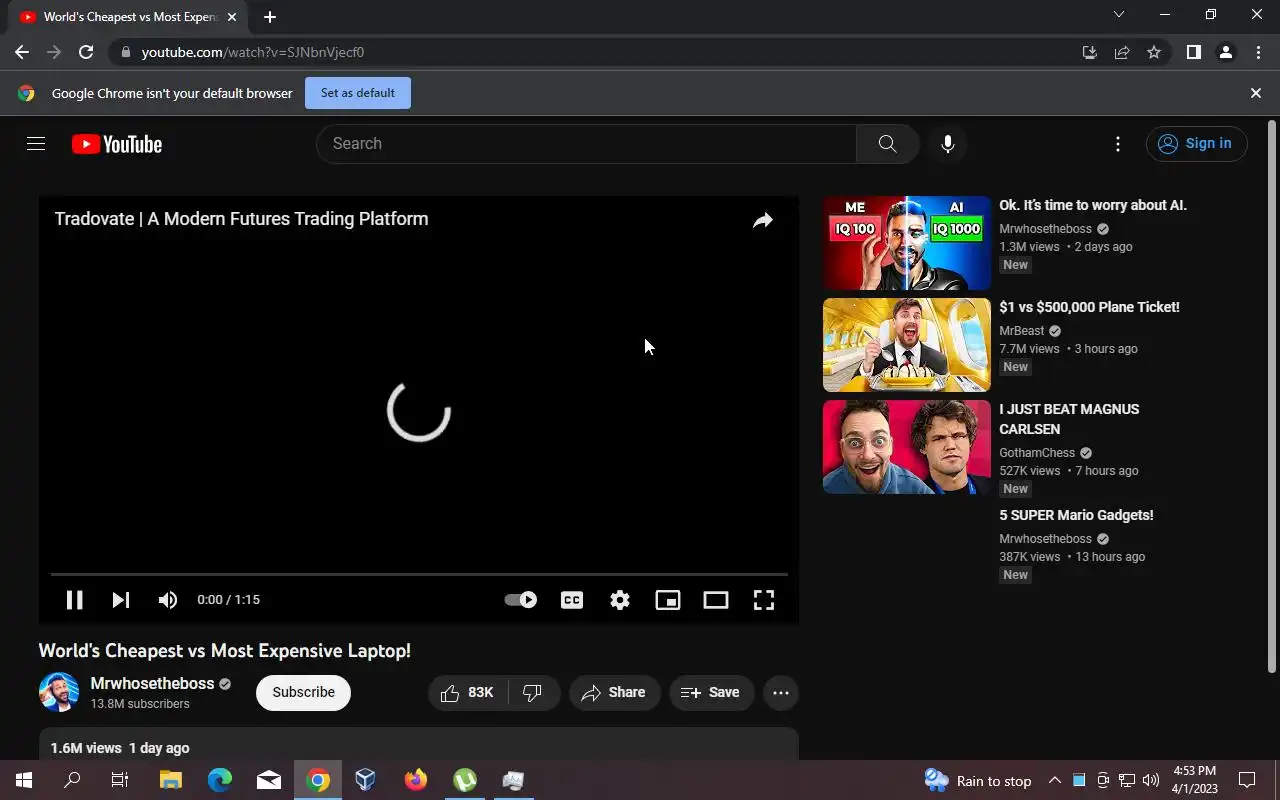The width and height of the screenshot is (1280, 800).
Task: Save video to playlist
Action: click(711, 693)
